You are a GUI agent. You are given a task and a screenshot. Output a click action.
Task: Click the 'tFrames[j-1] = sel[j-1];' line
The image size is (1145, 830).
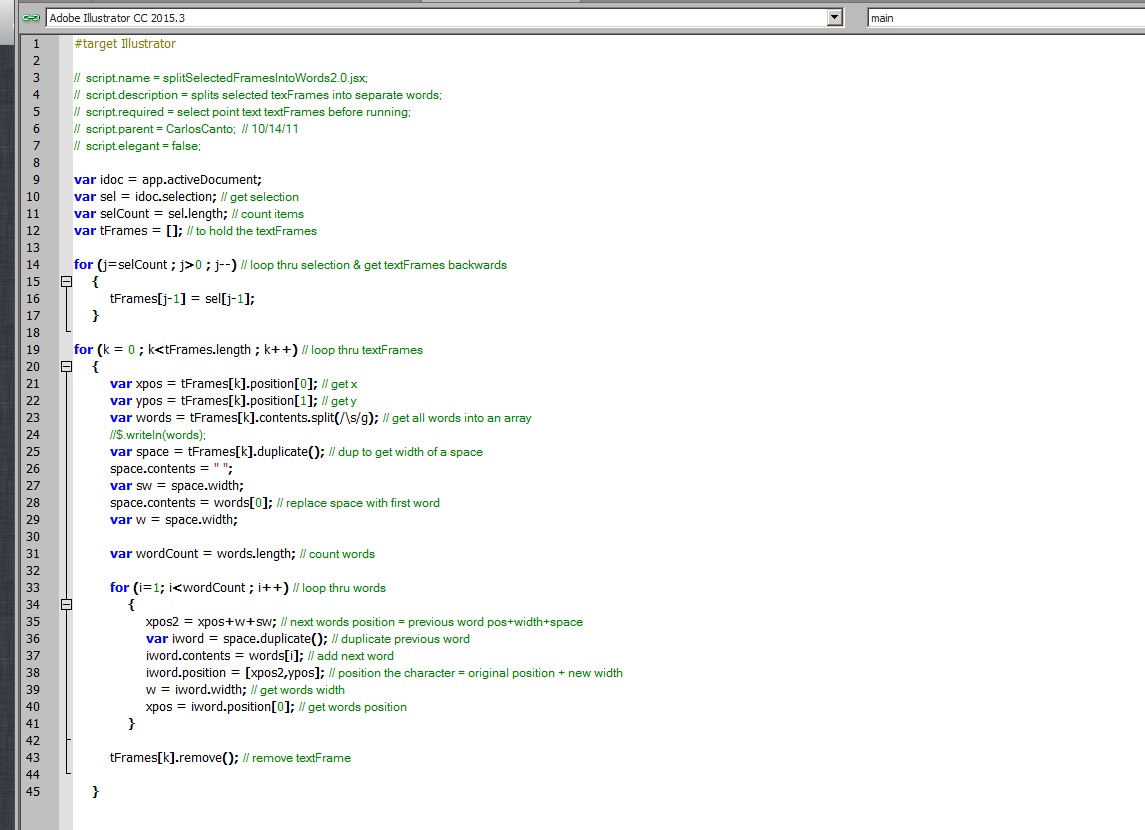click(182, 299)
